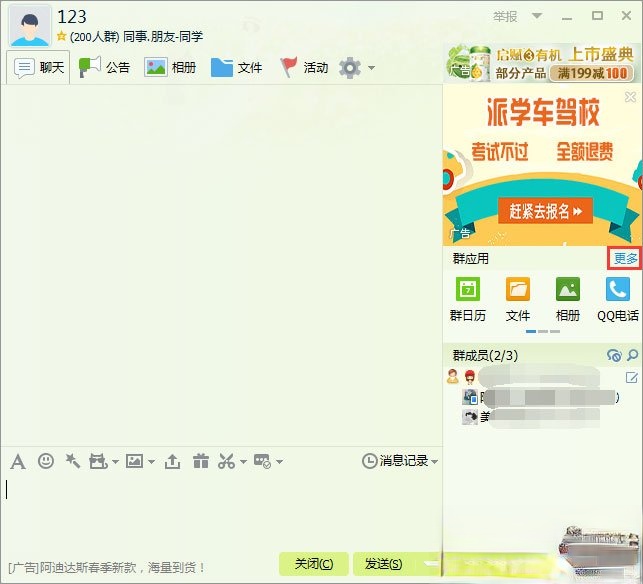643x584 pixels.
Task: Open the 公告 tab
Action: coord(105,67)
